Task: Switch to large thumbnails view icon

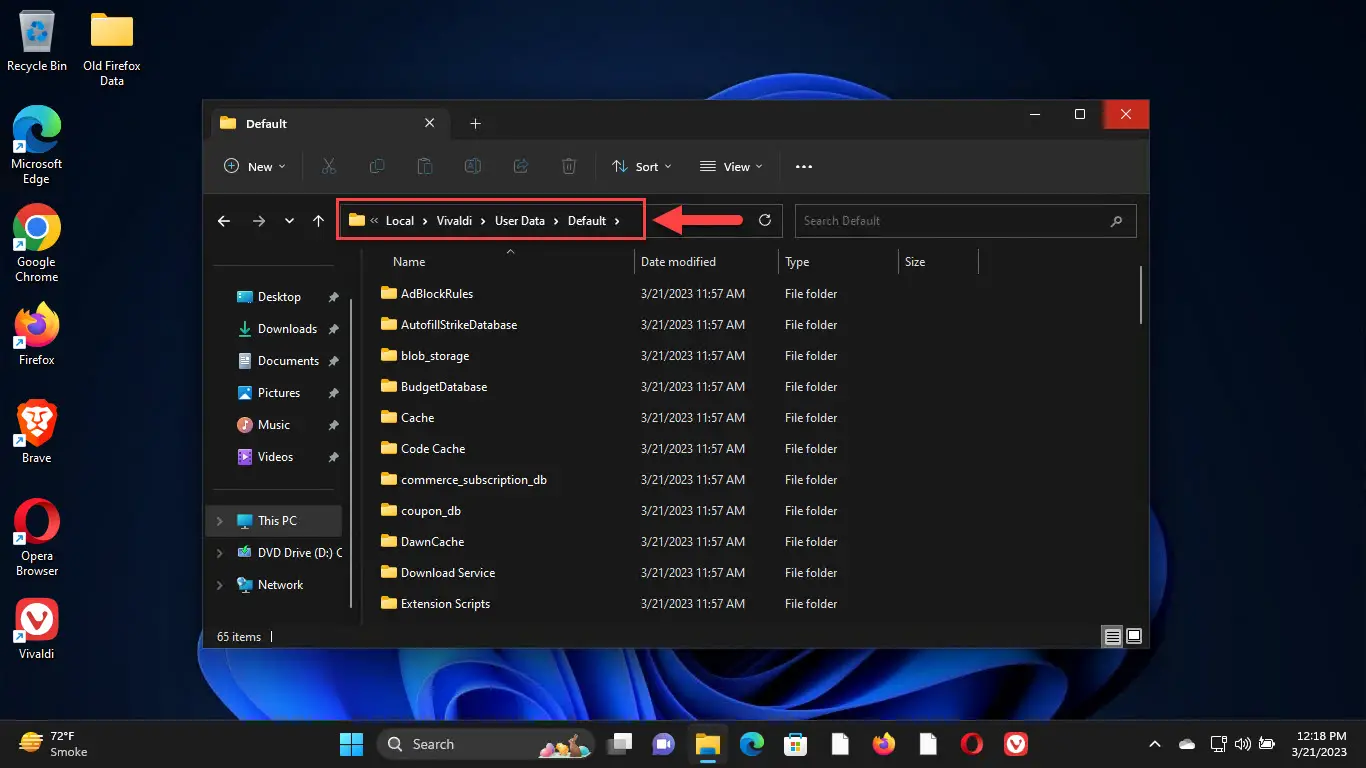Action: point(1134,636)
